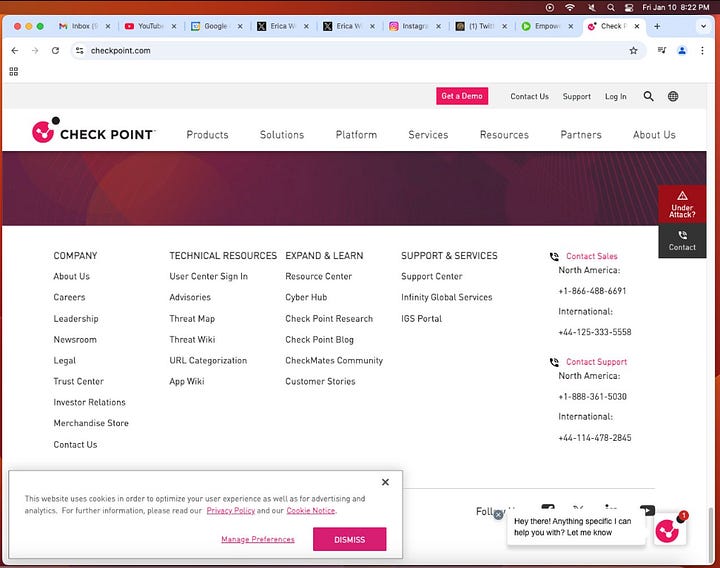Click the Under Attack? warning button
Screen dimensions: 720x568
tap(682, 204)
